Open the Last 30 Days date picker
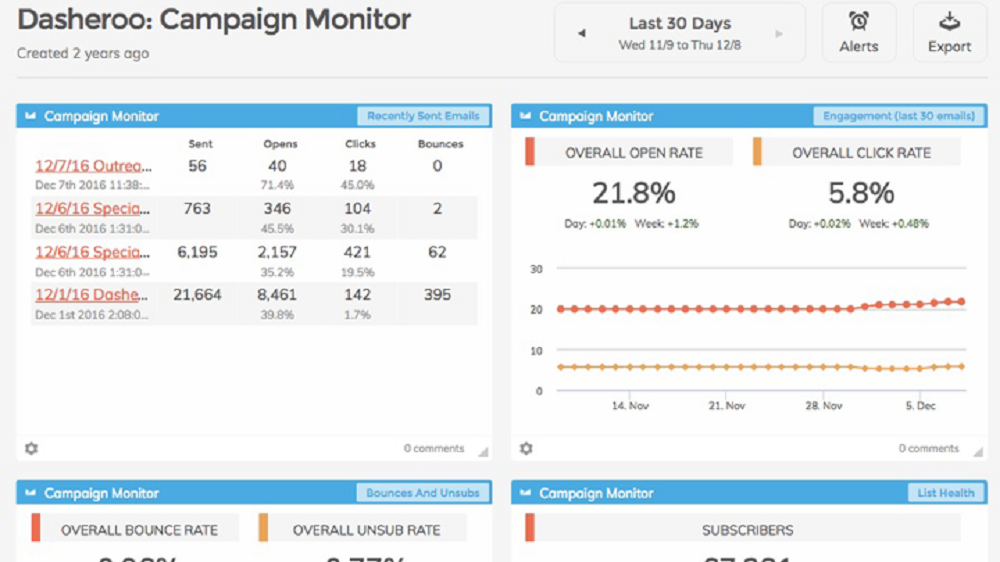Image resolution: width=1000 pixels, height=562 pixels. (x=680, y=33)
